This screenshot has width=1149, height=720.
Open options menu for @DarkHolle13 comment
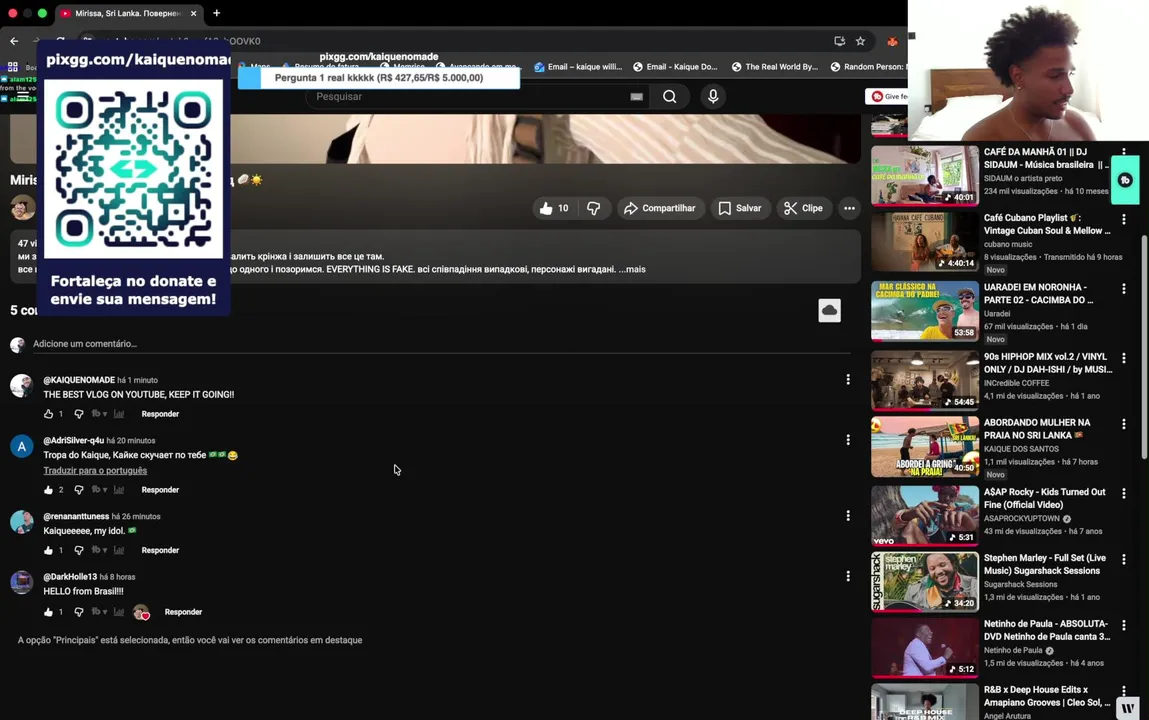tap(848, 576)
